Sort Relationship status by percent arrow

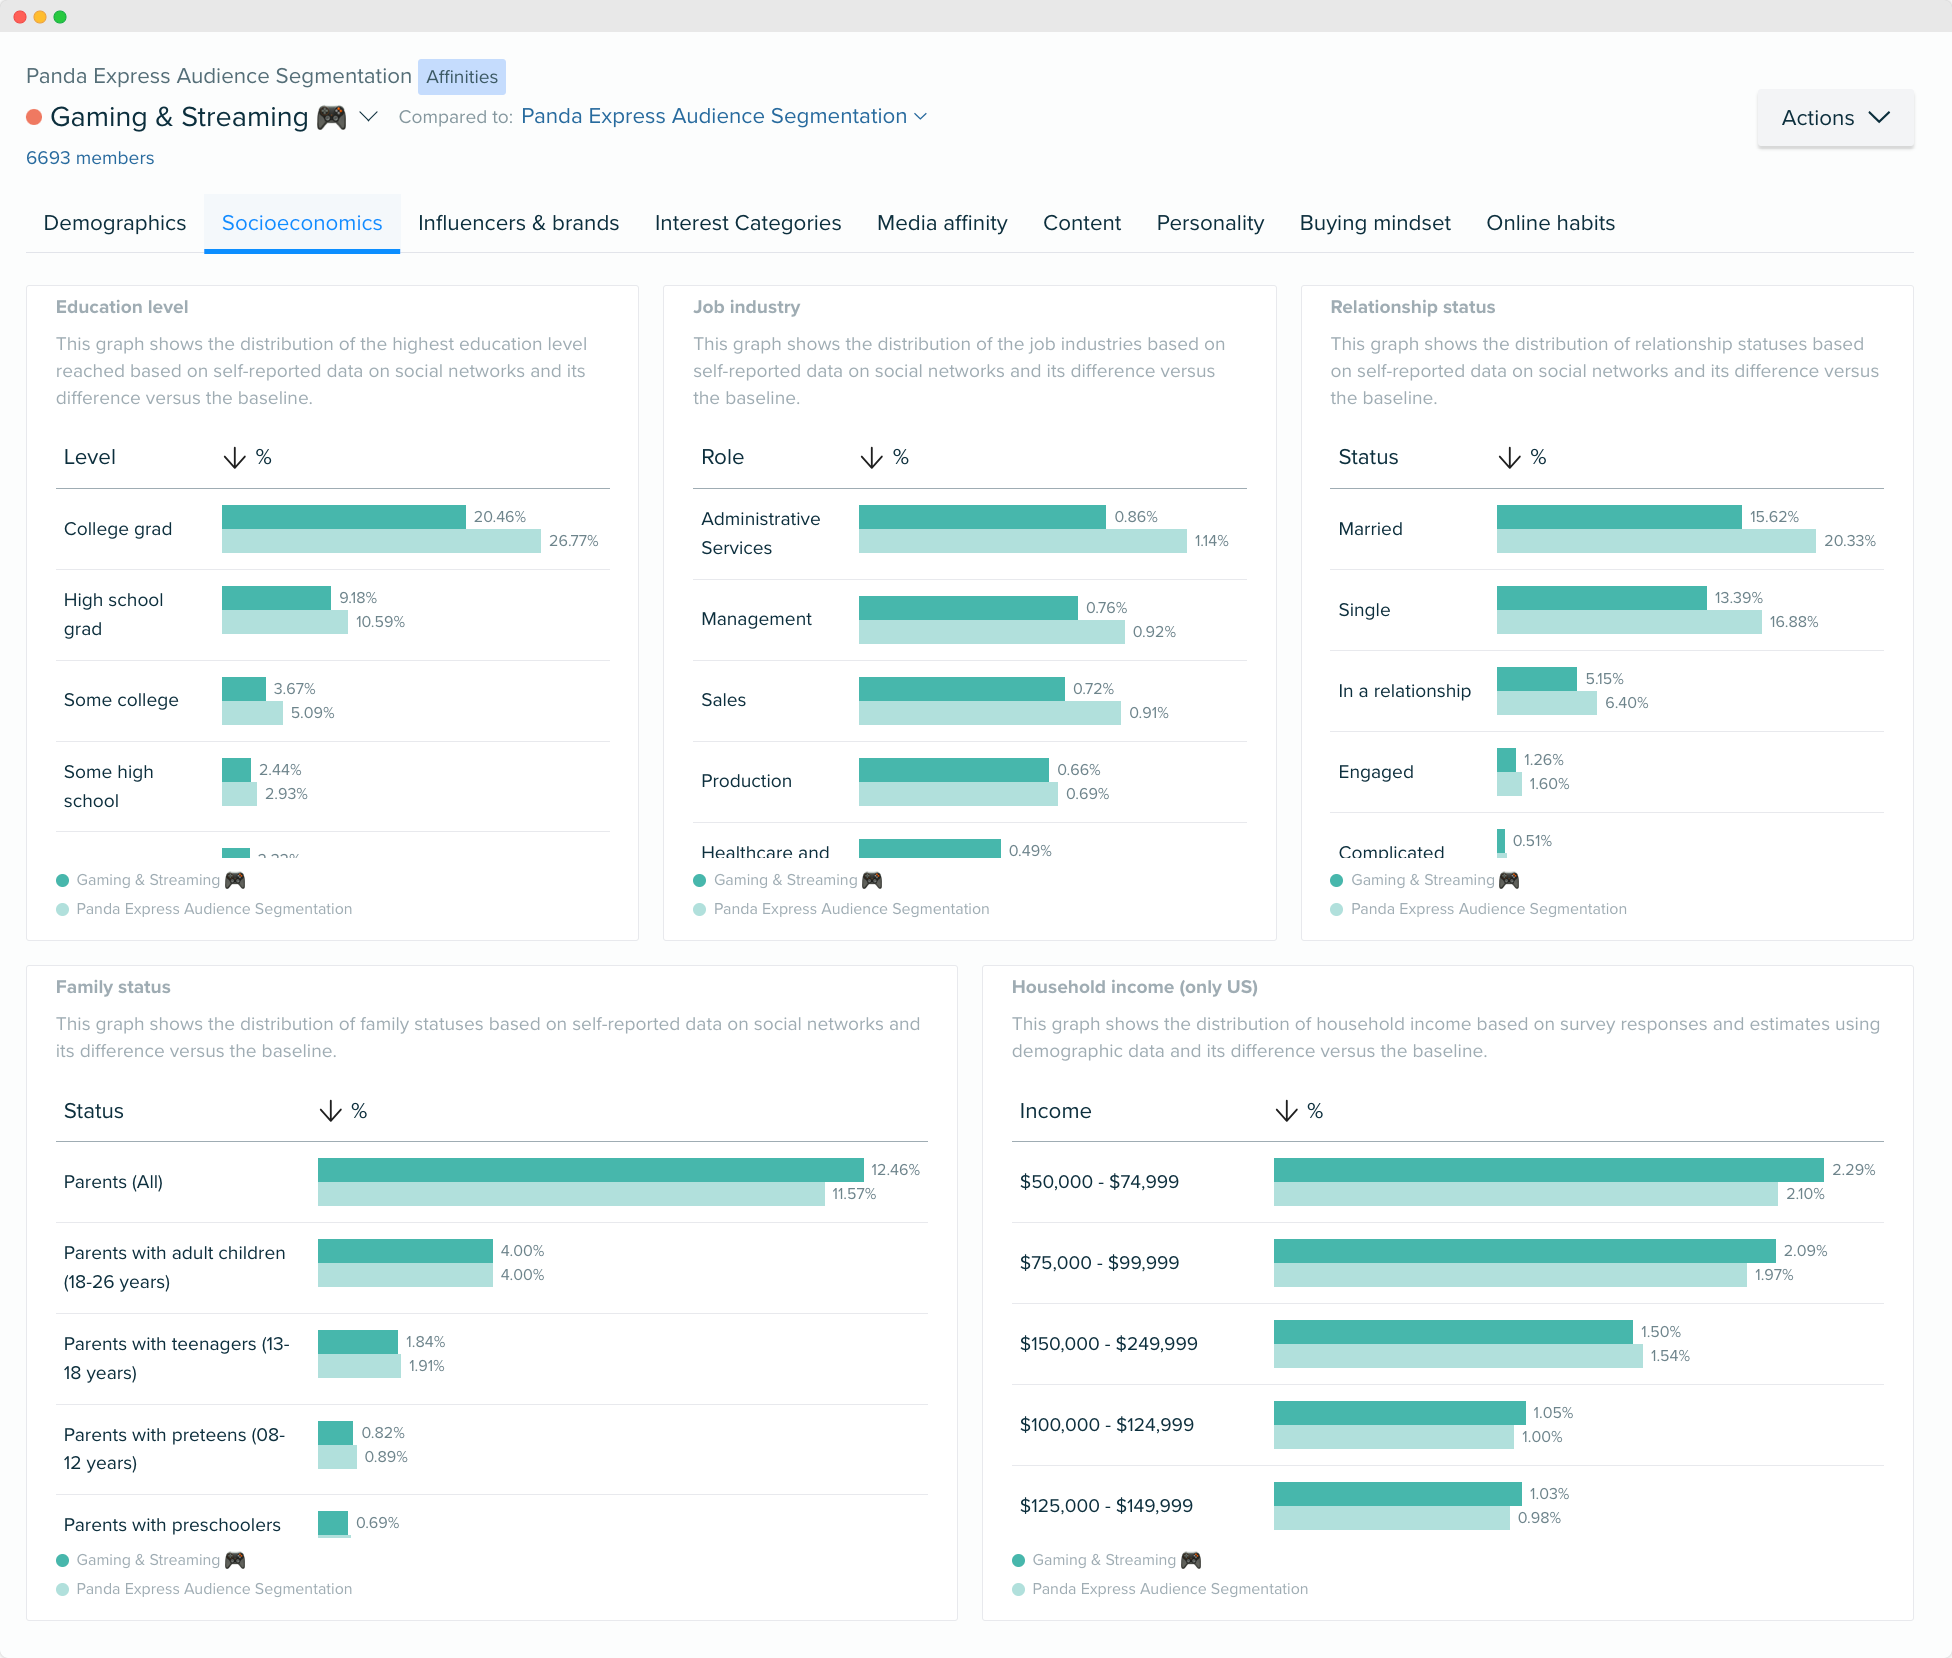1509,458
